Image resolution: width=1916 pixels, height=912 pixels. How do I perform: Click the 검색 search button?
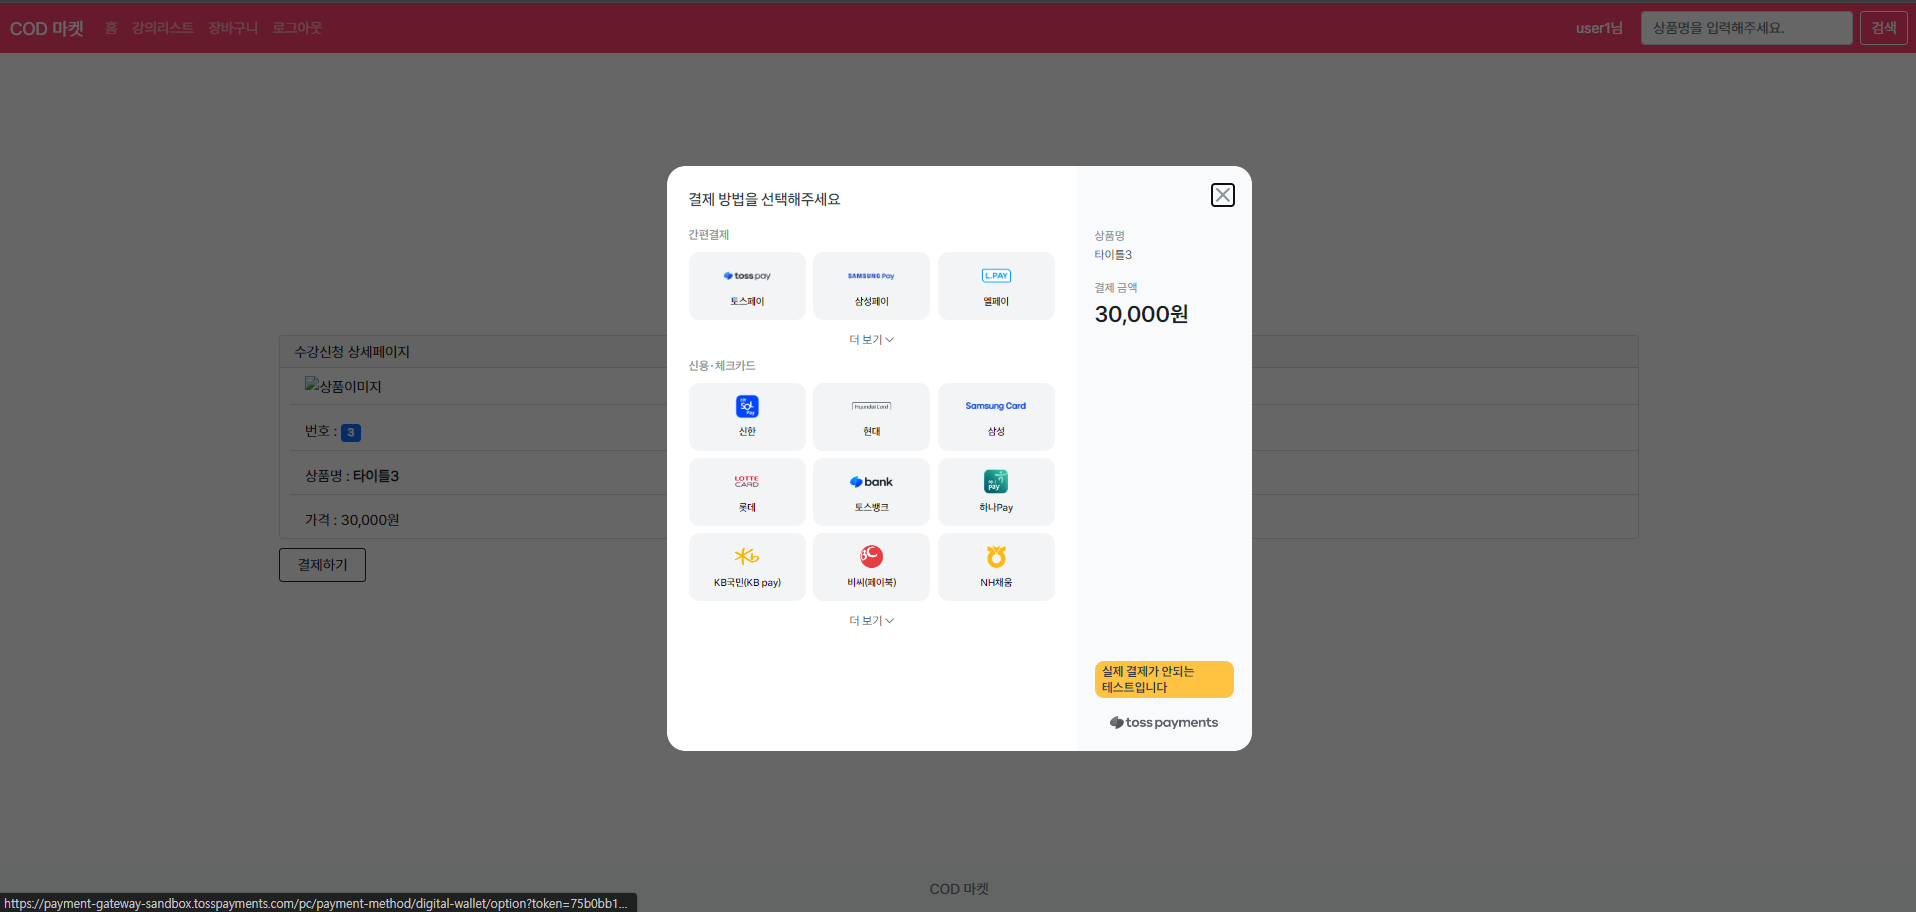pyautogui.click(x=1884, y=28)
